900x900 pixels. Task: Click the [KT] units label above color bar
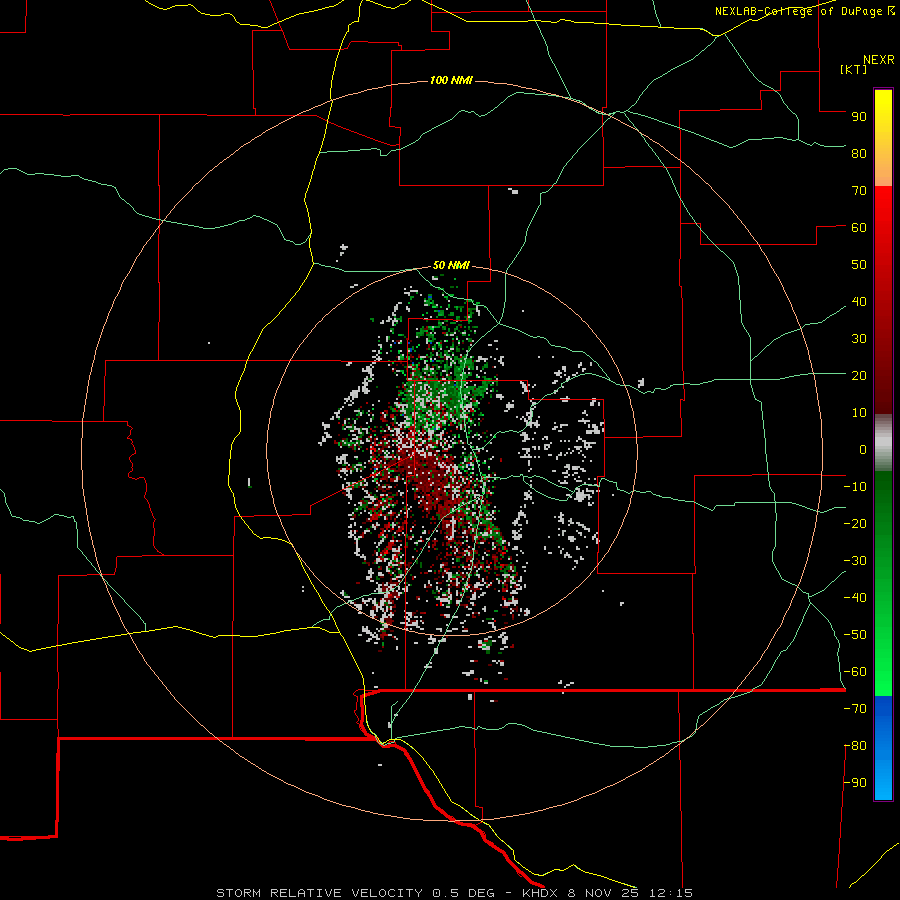point(854,69)
